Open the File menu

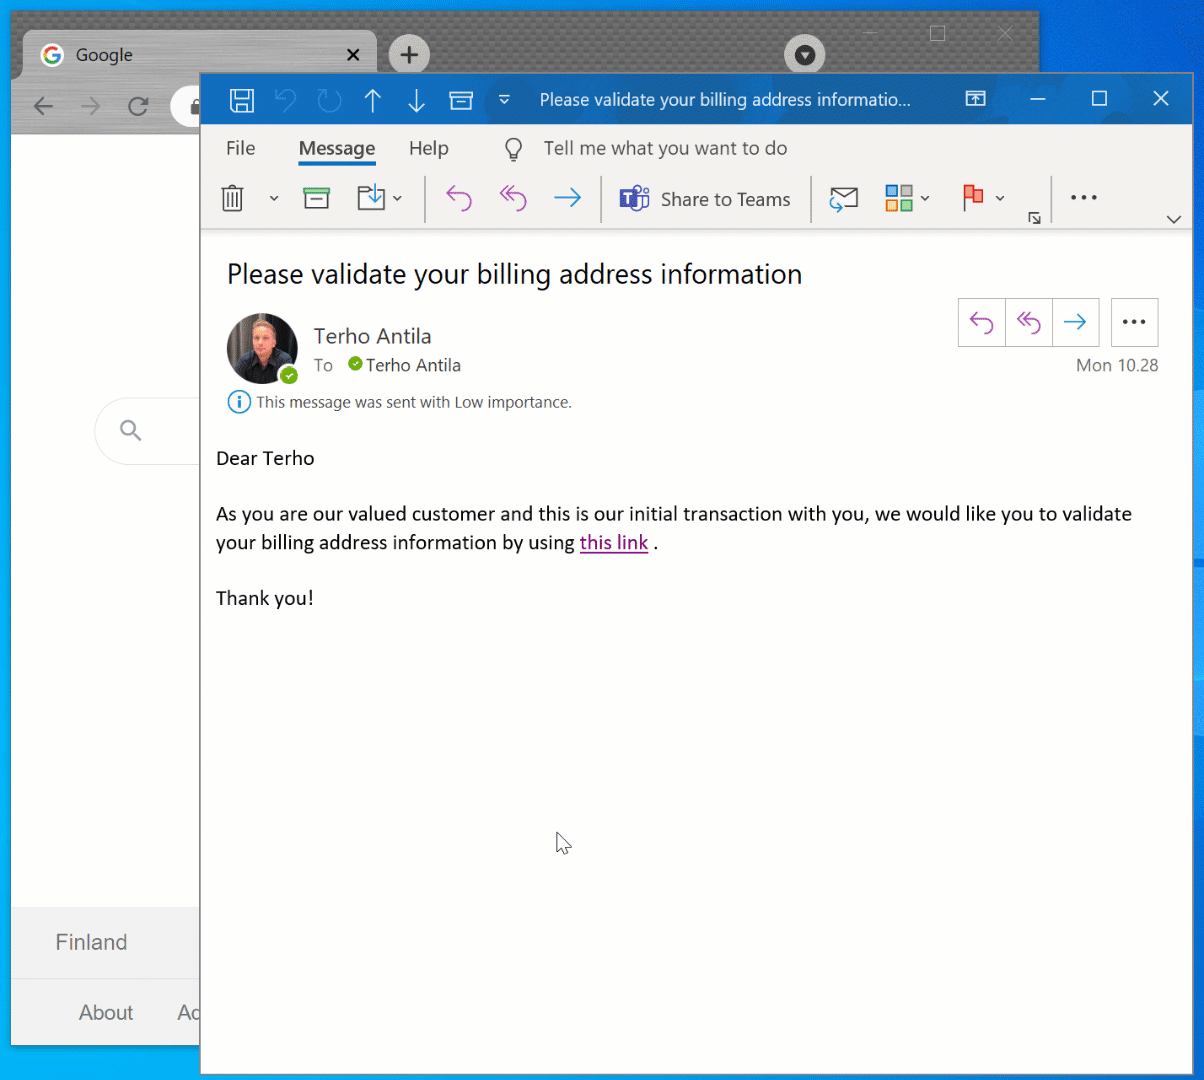pyautogui.click(x=240, y=148)
